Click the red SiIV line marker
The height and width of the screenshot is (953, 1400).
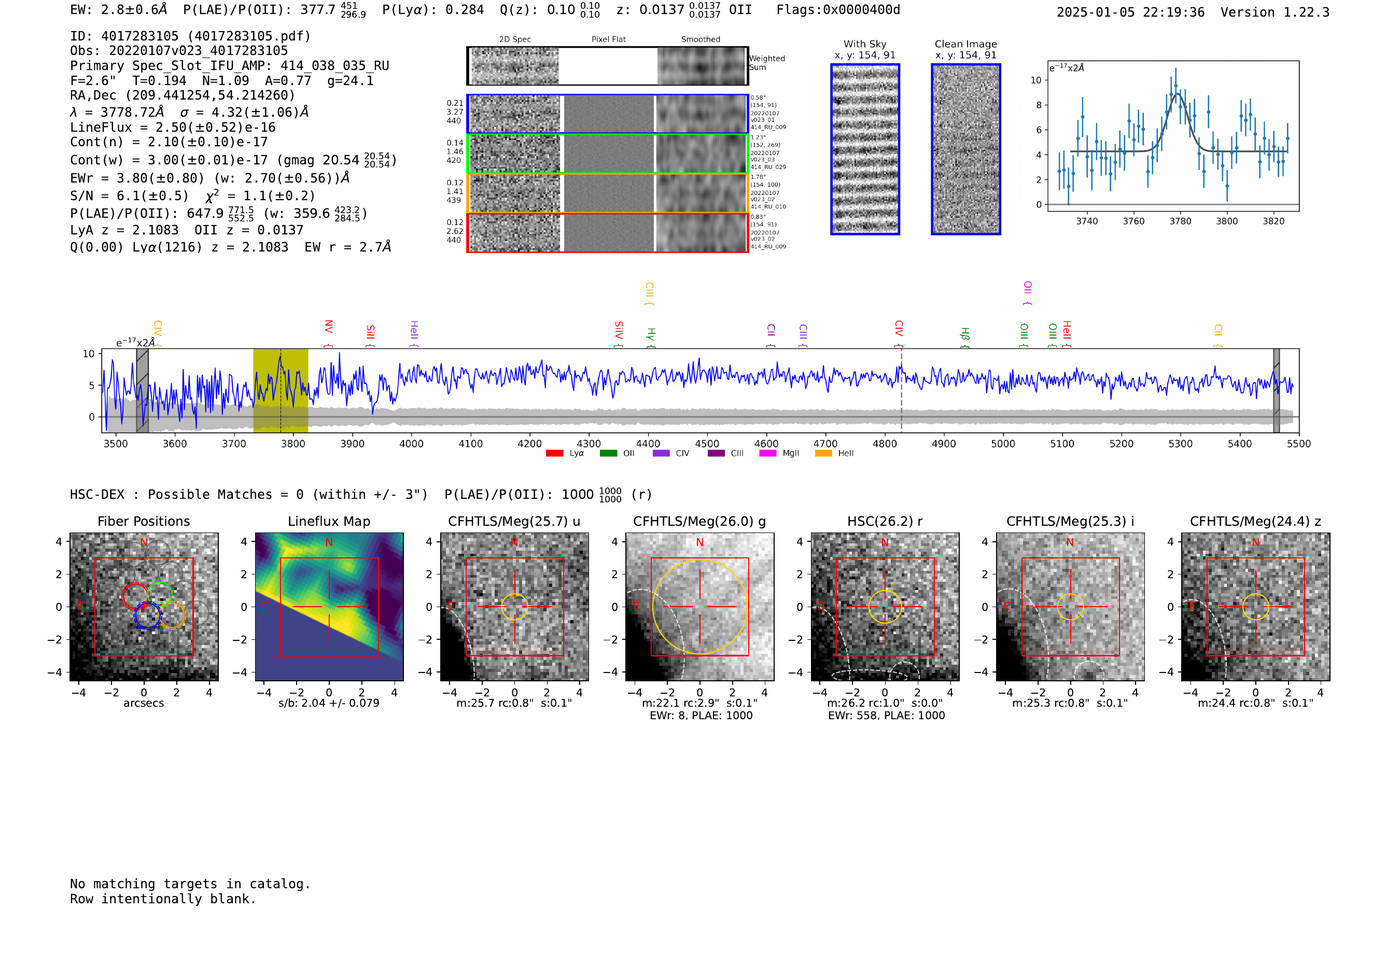coord(619,334)
